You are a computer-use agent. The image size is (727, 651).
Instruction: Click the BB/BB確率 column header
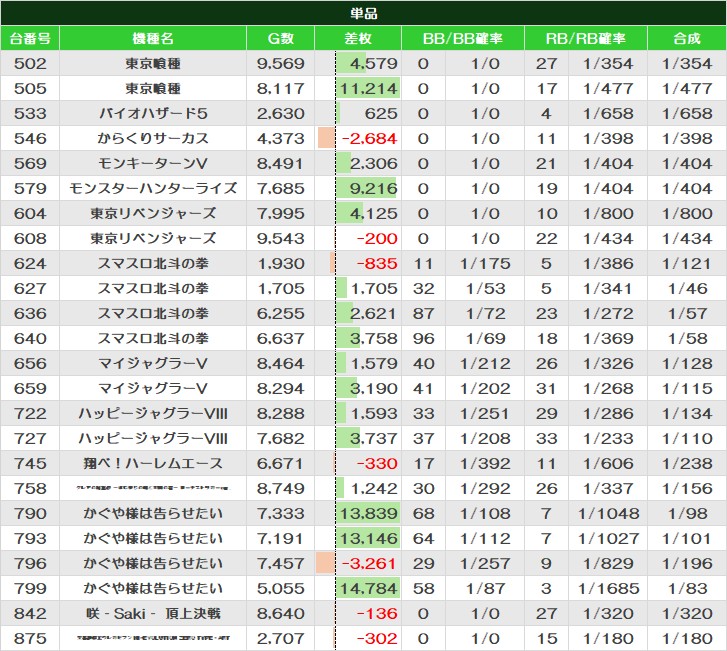coord(463,38)
